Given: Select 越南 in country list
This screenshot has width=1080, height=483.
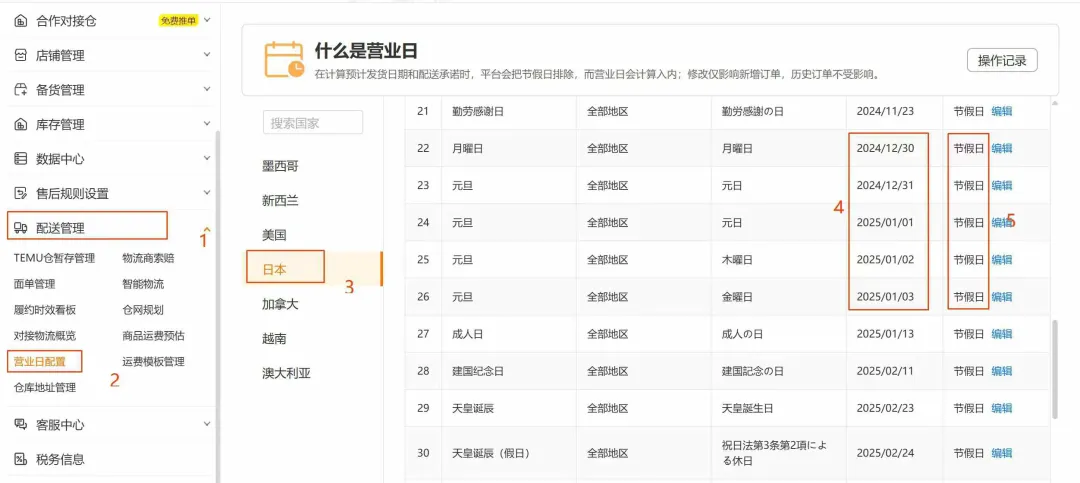Looking at the screenshot, I should [274, 338].
